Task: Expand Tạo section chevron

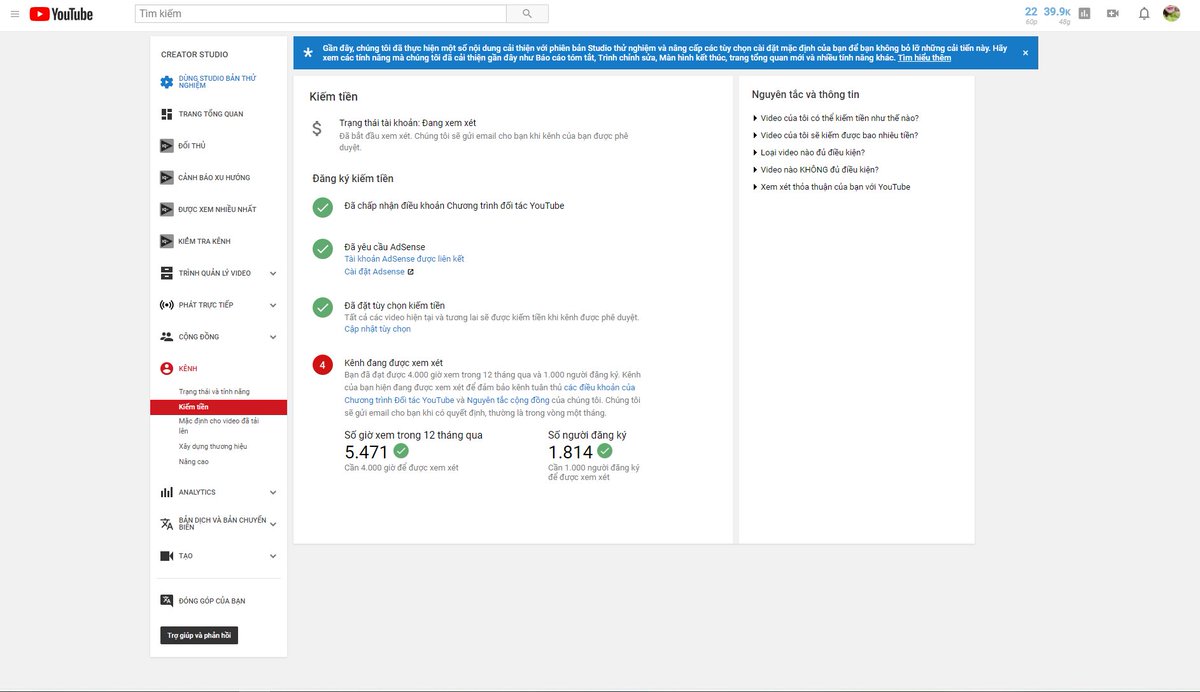Action: coord(273,556)
